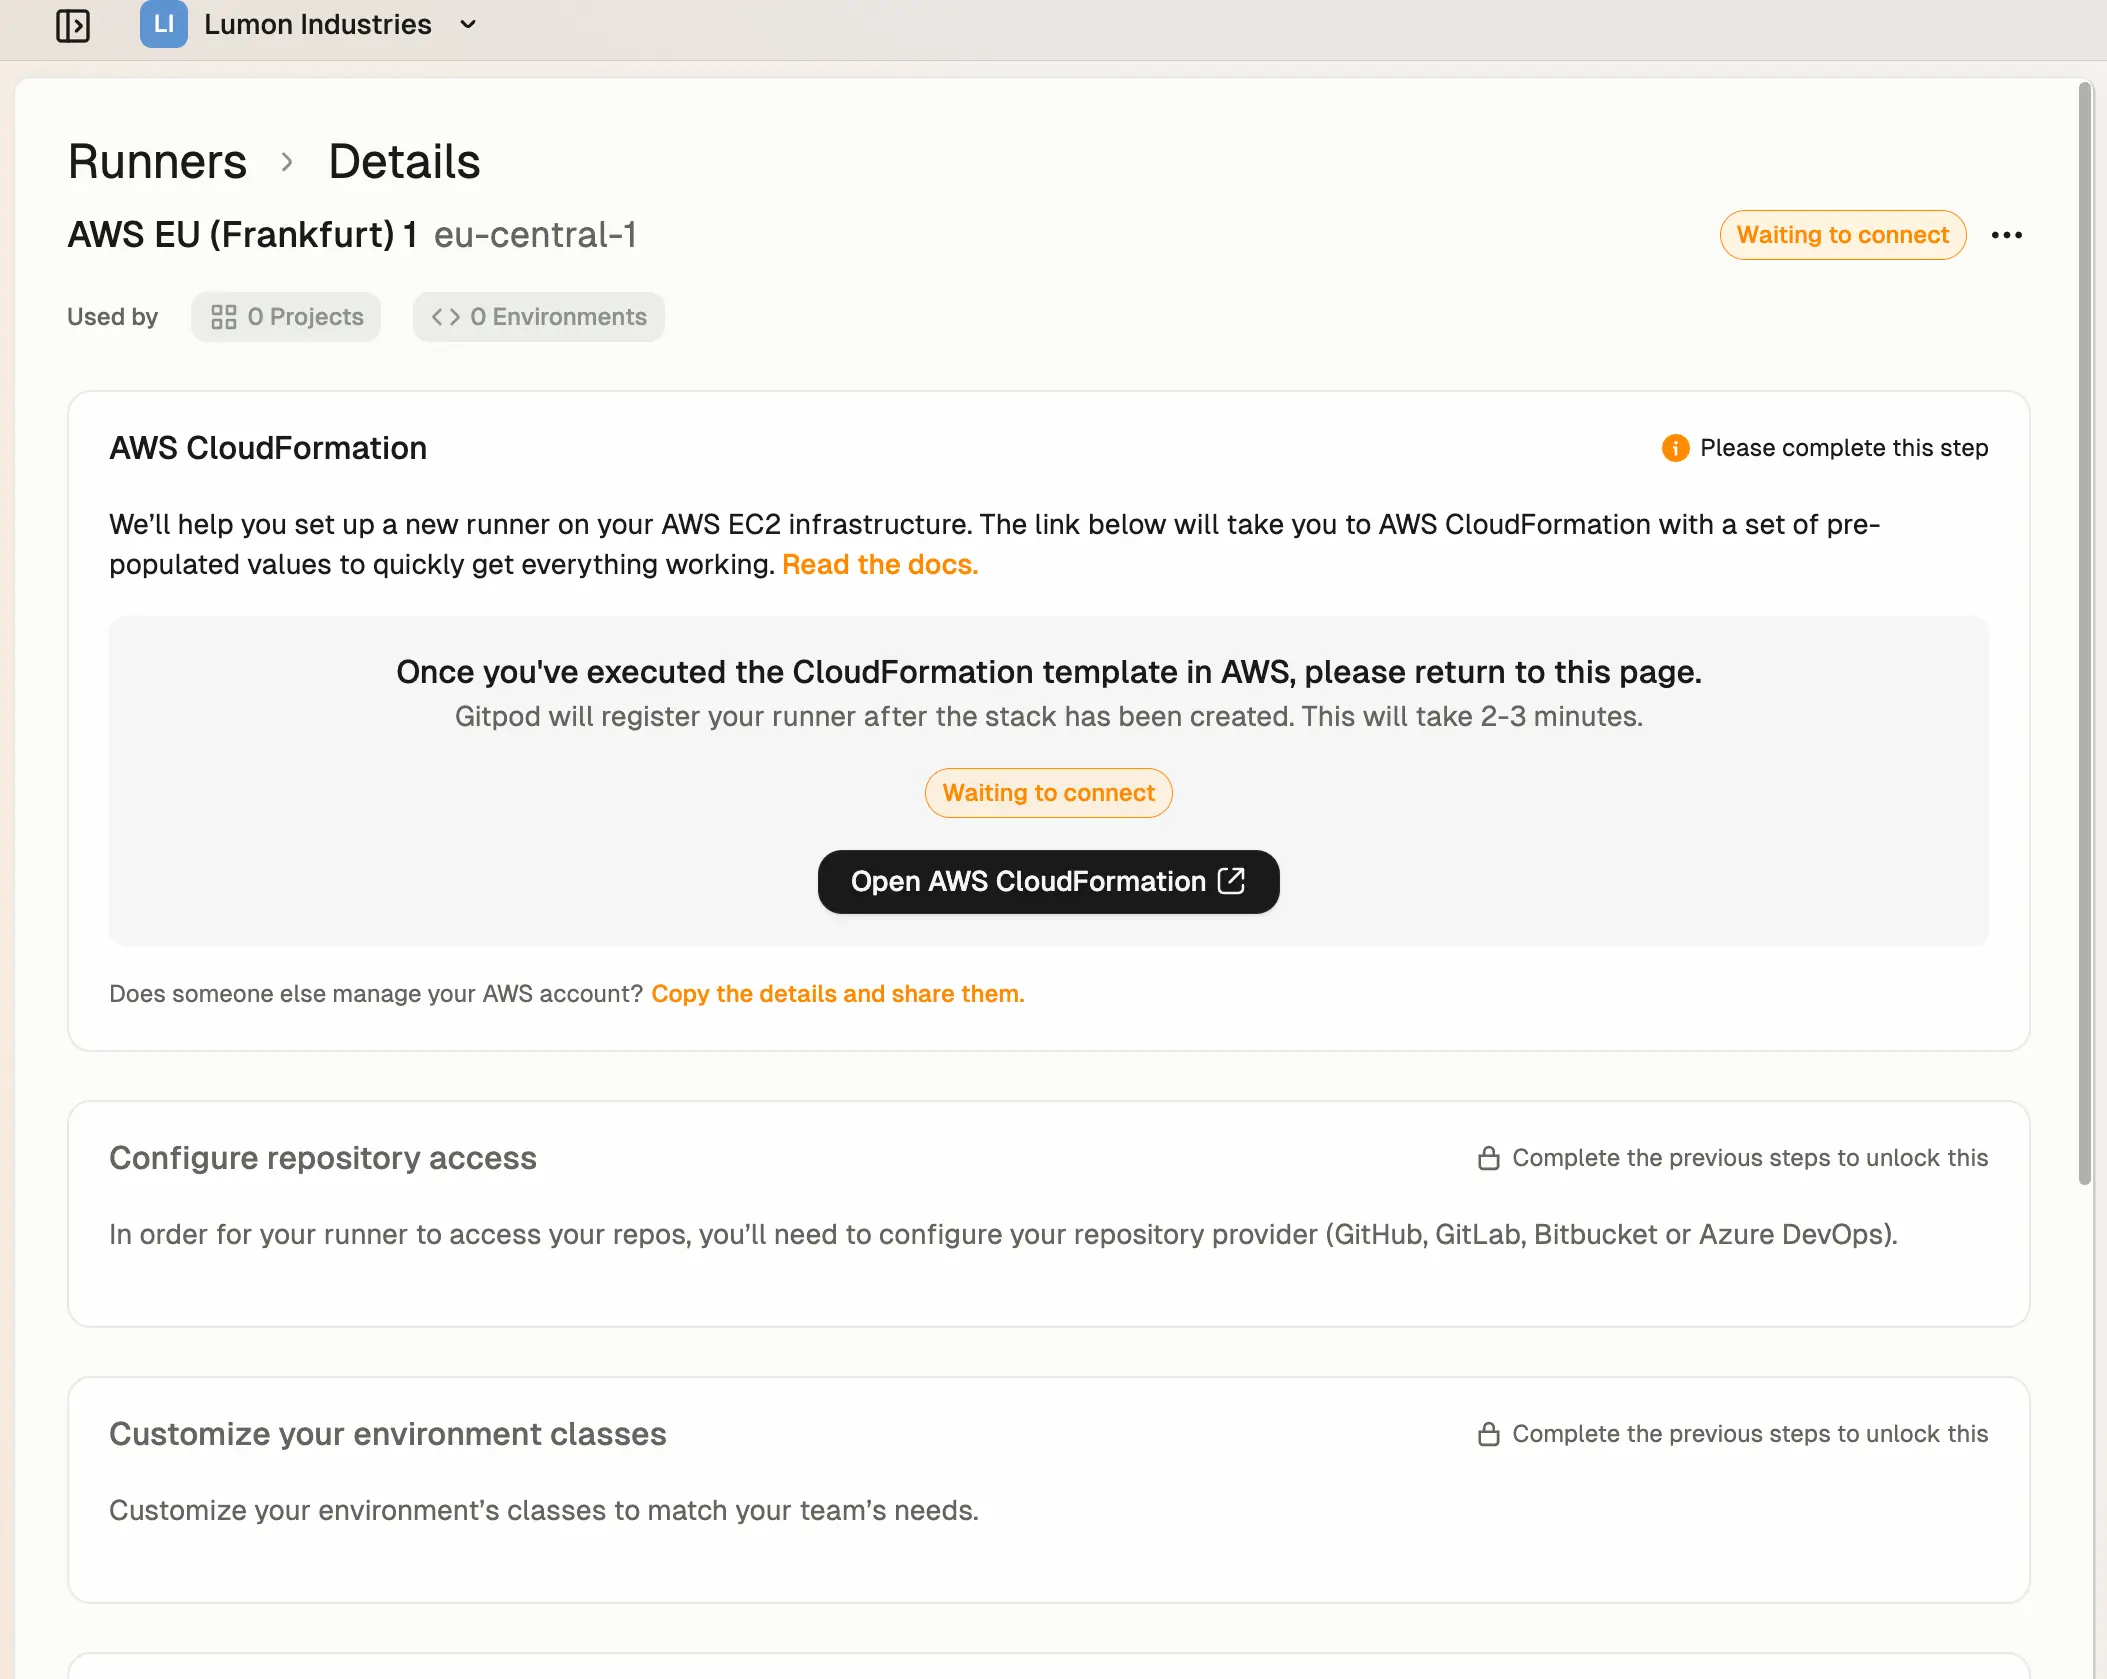2107x1679 pixels.
Task: Open the three-dots runner options menu
Action: click(2006, 235)
